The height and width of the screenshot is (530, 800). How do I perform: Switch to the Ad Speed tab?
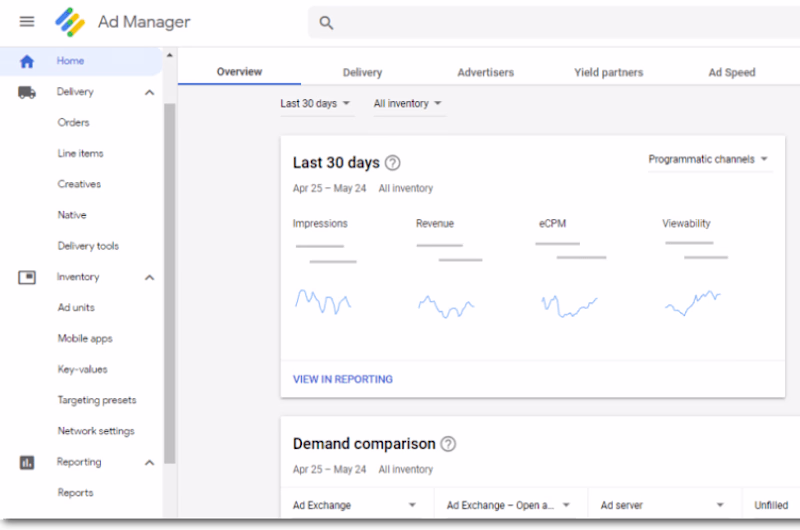pyautogui.click(x=732, y=72)
